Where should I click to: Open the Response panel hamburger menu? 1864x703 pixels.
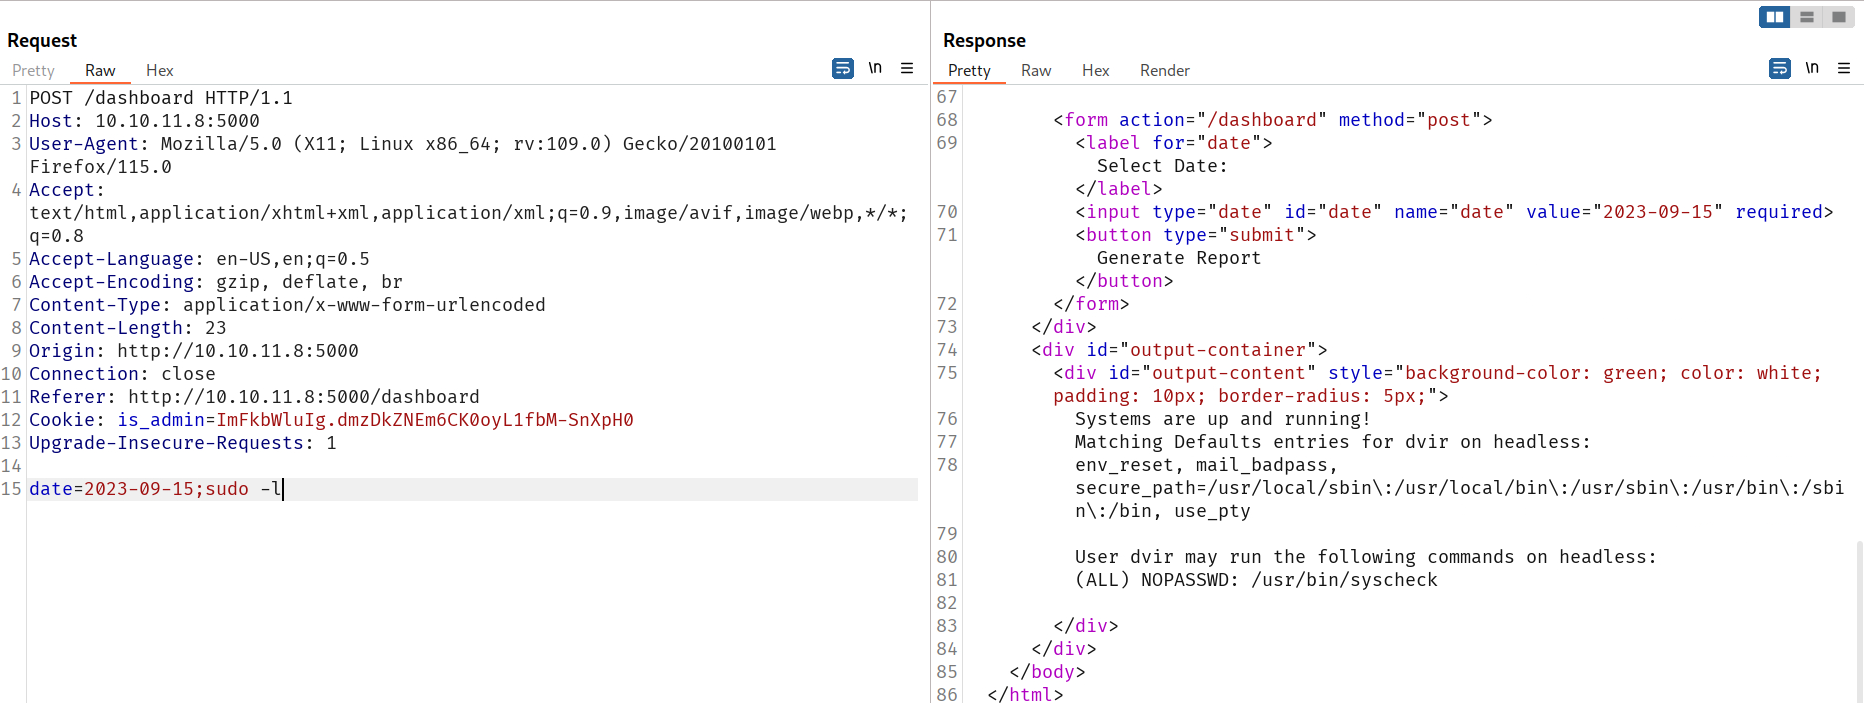click(1844, 68)
